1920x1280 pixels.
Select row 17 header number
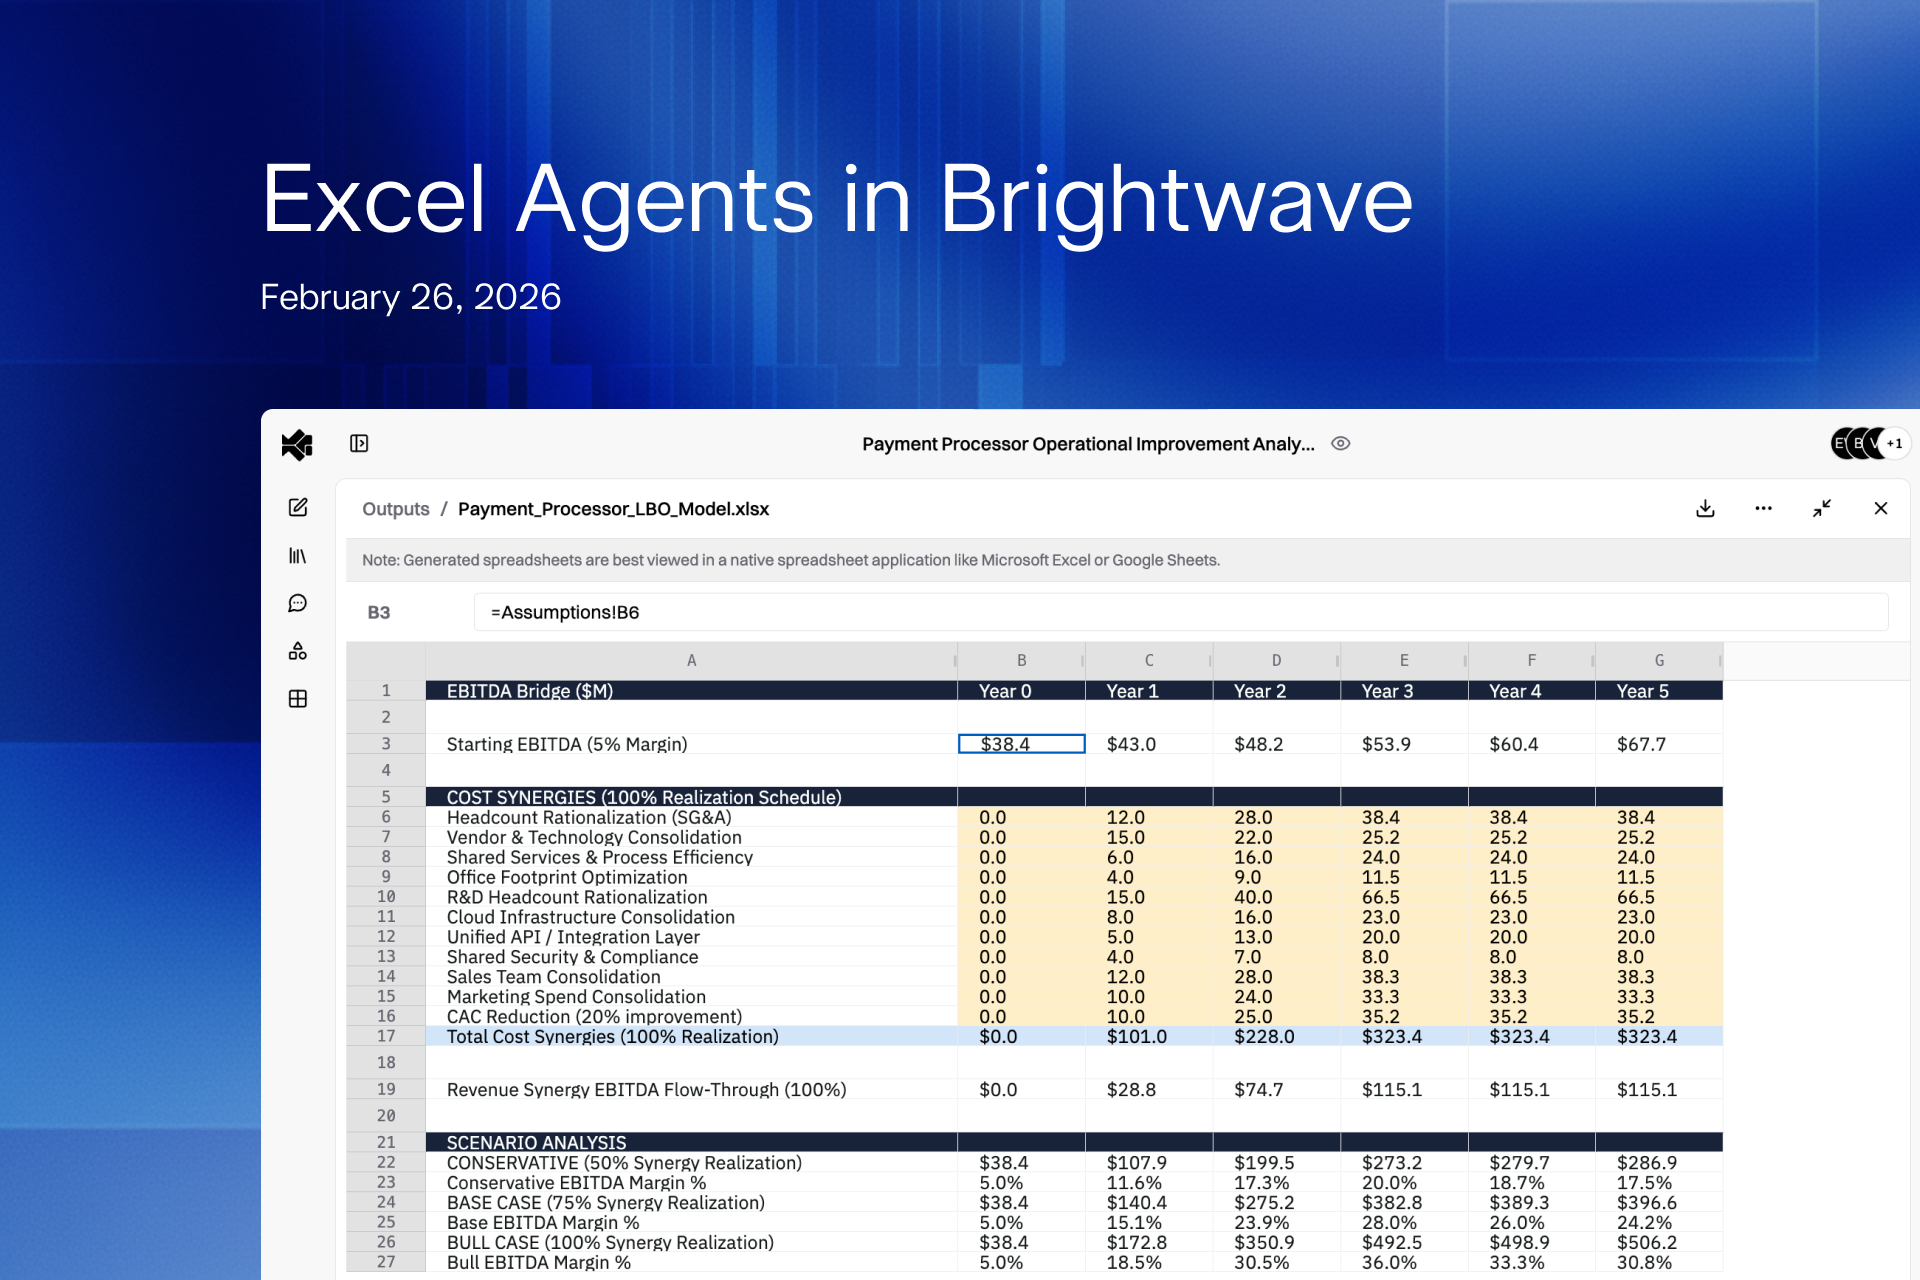[386, 1036]
